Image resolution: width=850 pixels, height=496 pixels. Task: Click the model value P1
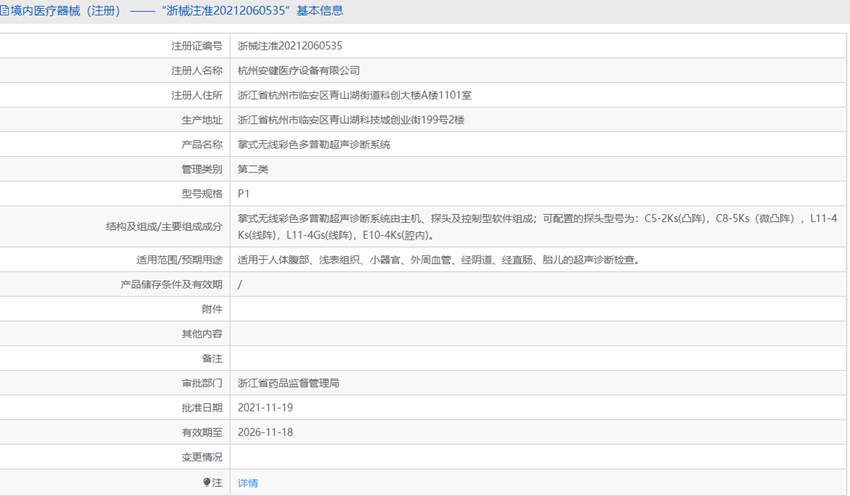[243, 194]
